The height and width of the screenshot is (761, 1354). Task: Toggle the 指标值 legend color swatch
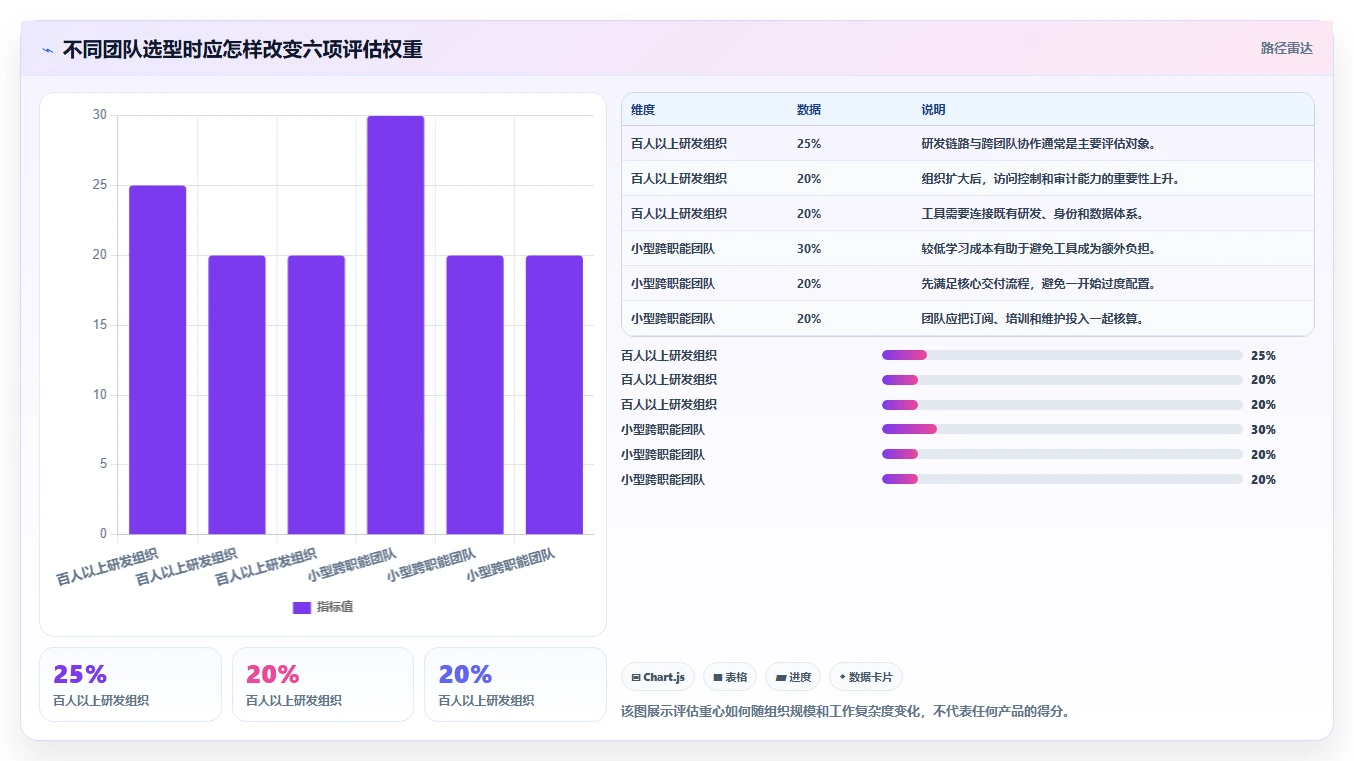[302, 607]
